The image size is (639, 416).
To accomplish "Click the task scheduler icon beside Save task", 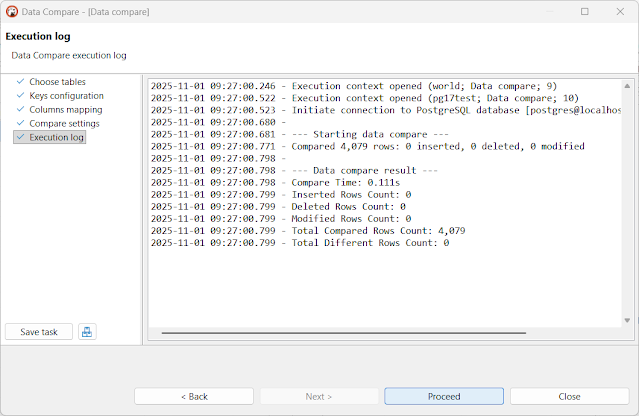I will pyautogui.click(x=87, y=332).
